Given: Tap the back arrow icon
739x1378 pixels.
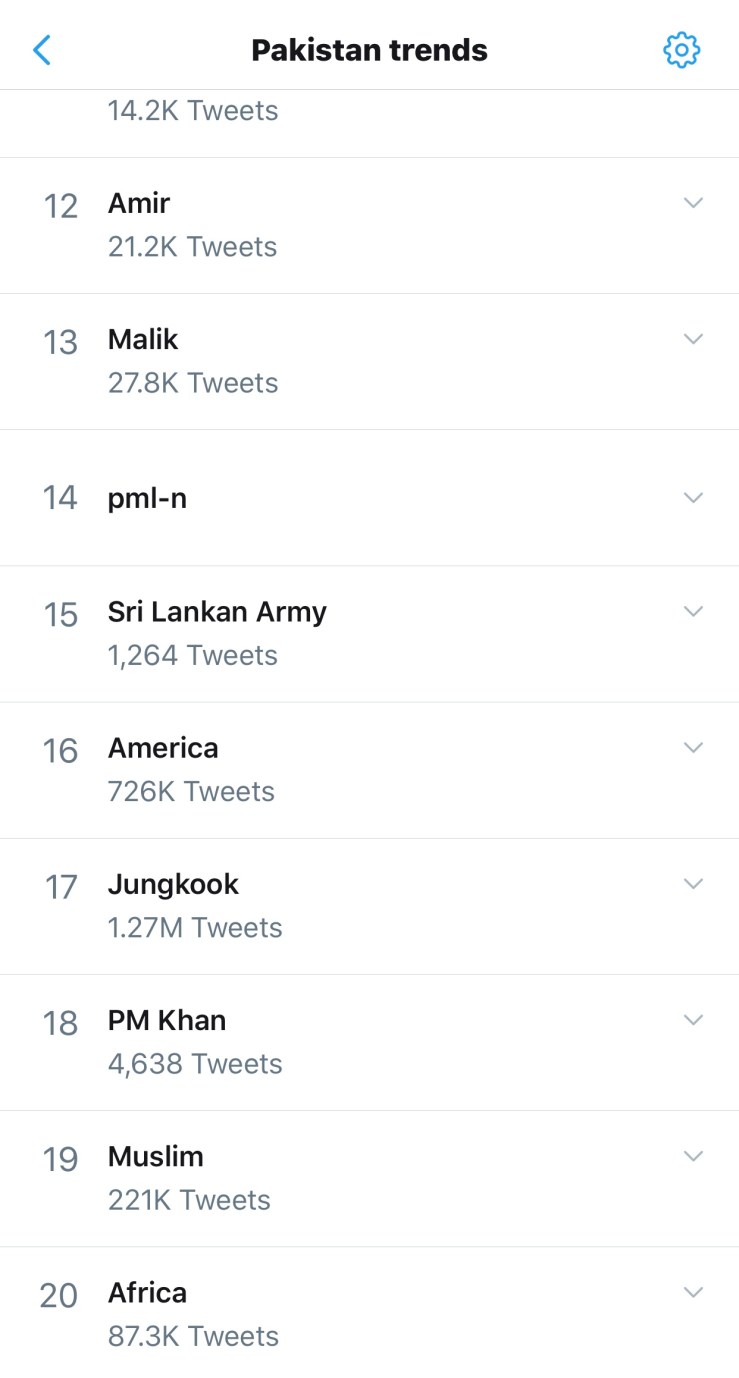Looking at the screenshot, I should click(x=42, y=50).
